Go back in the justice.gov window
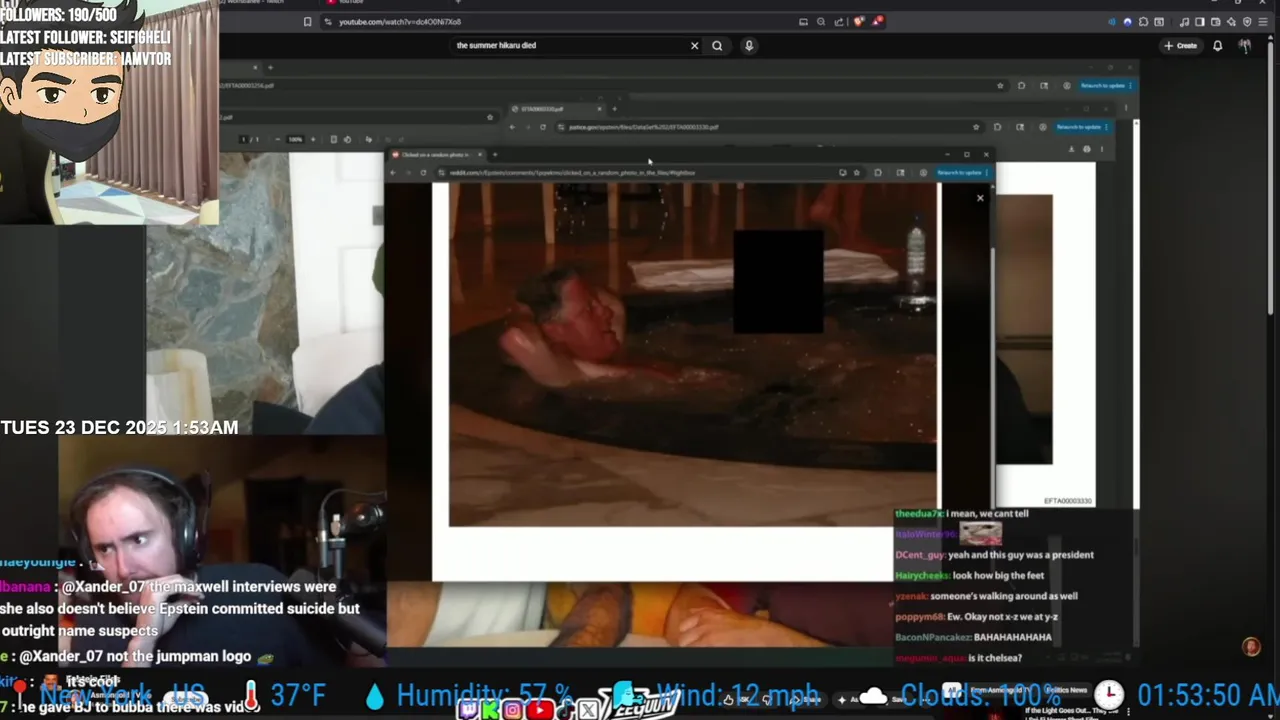1280x720 pixels. [x=512, y=127]
